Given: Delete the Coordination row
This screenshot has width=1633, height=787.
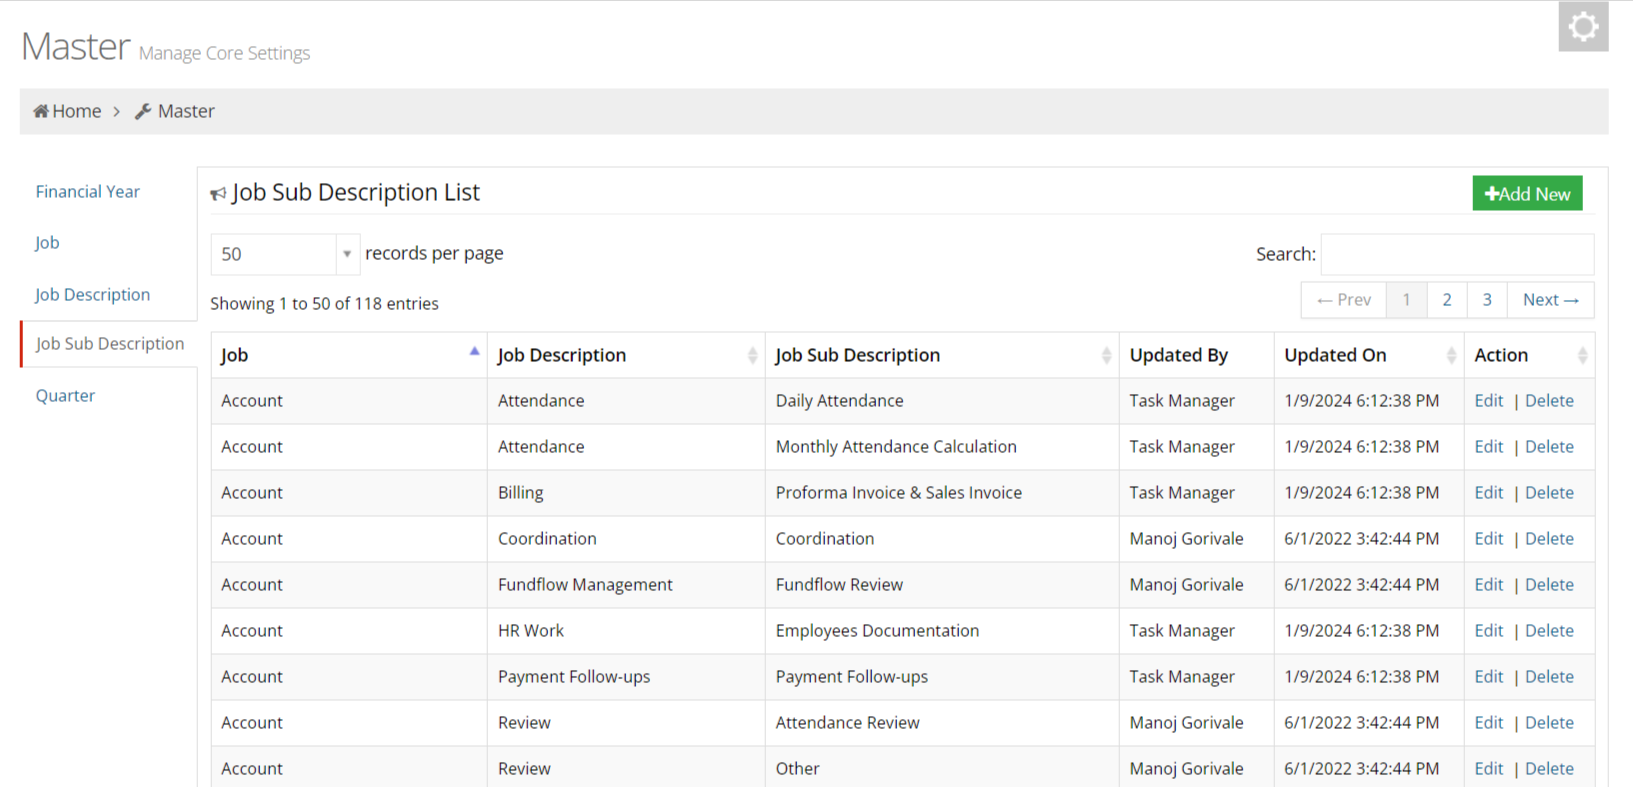Looking at the screenshot, I should (x=1549, y=538).
